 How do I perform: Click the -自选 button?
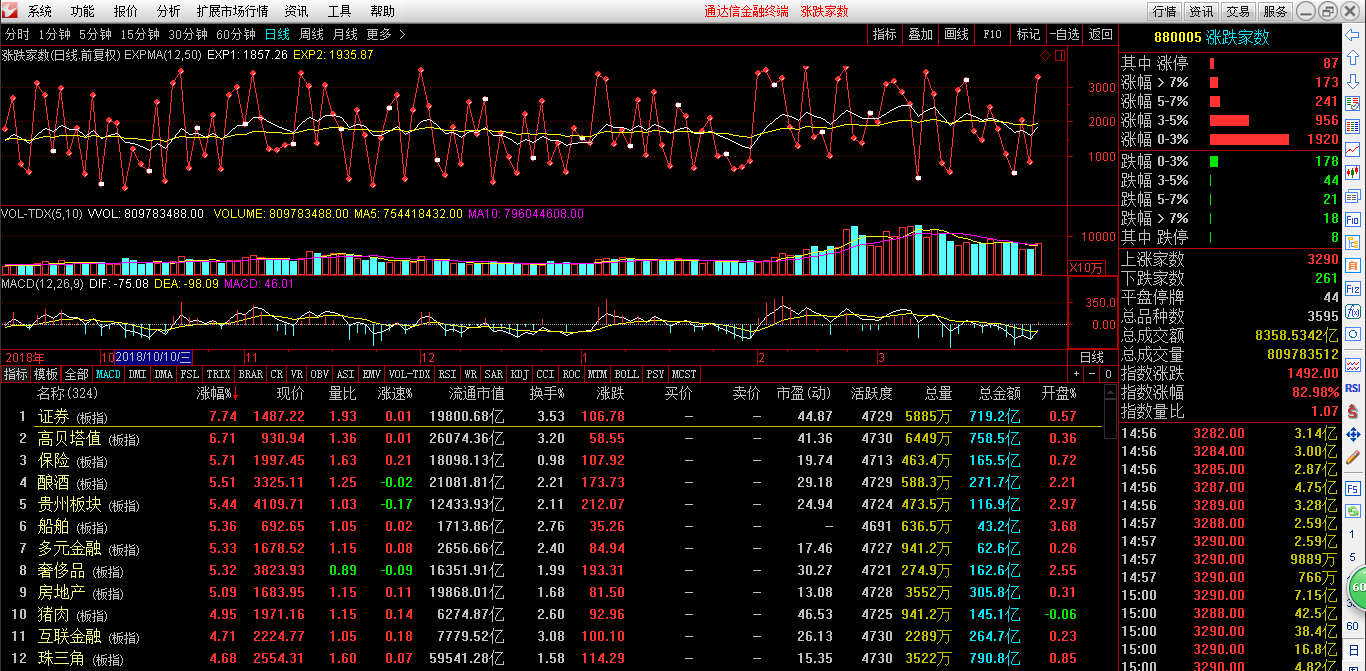(x=1064, y=34)
